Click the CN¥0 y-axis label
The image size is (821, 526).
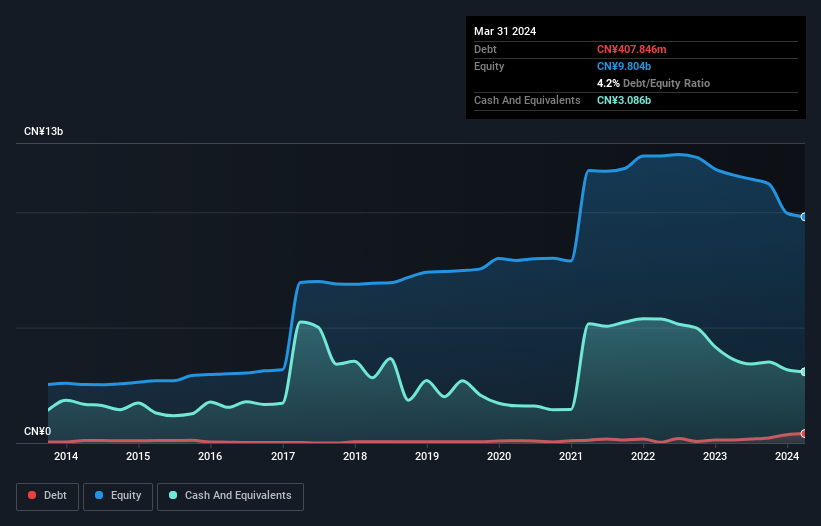[38, 431]
